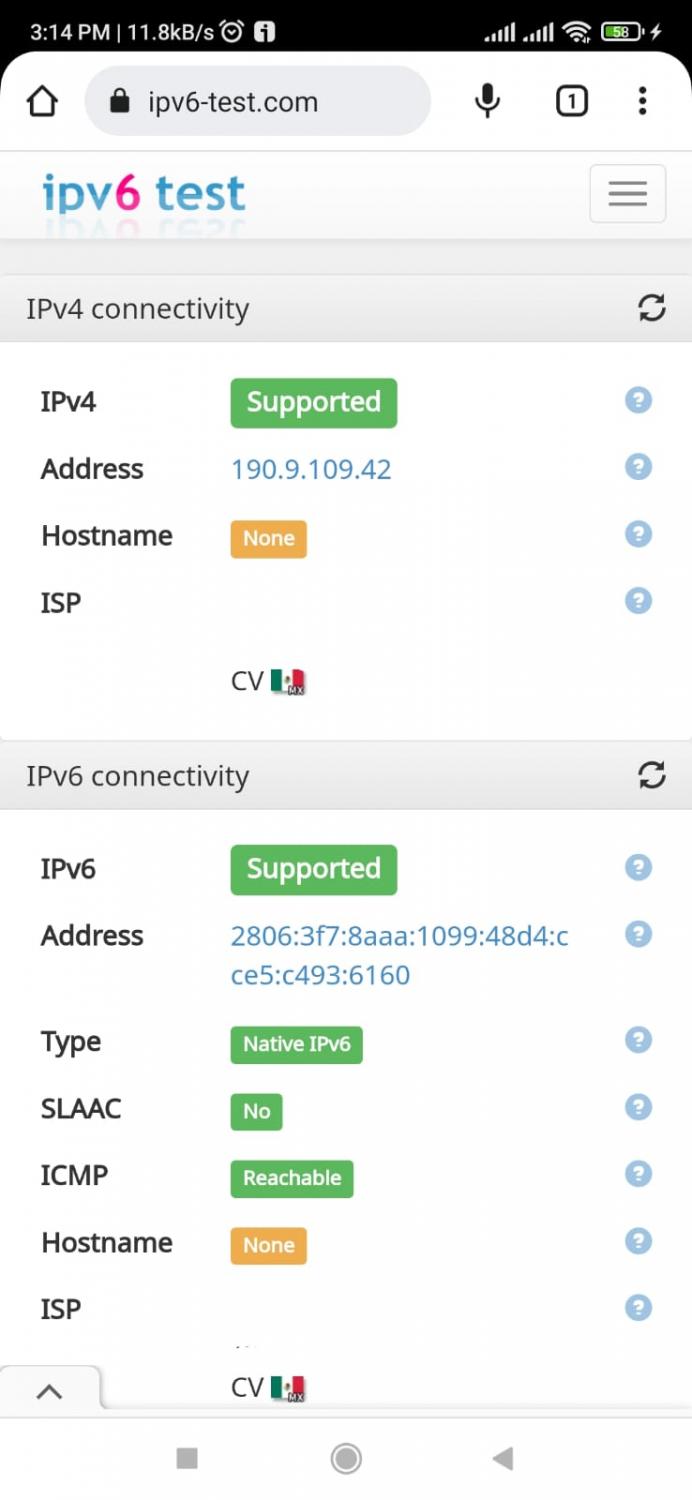Tap the IPv4 address 190.9.109.42 link
Image resolution: width=692 pixels, height=1500 pixels.
coord(311,469)
